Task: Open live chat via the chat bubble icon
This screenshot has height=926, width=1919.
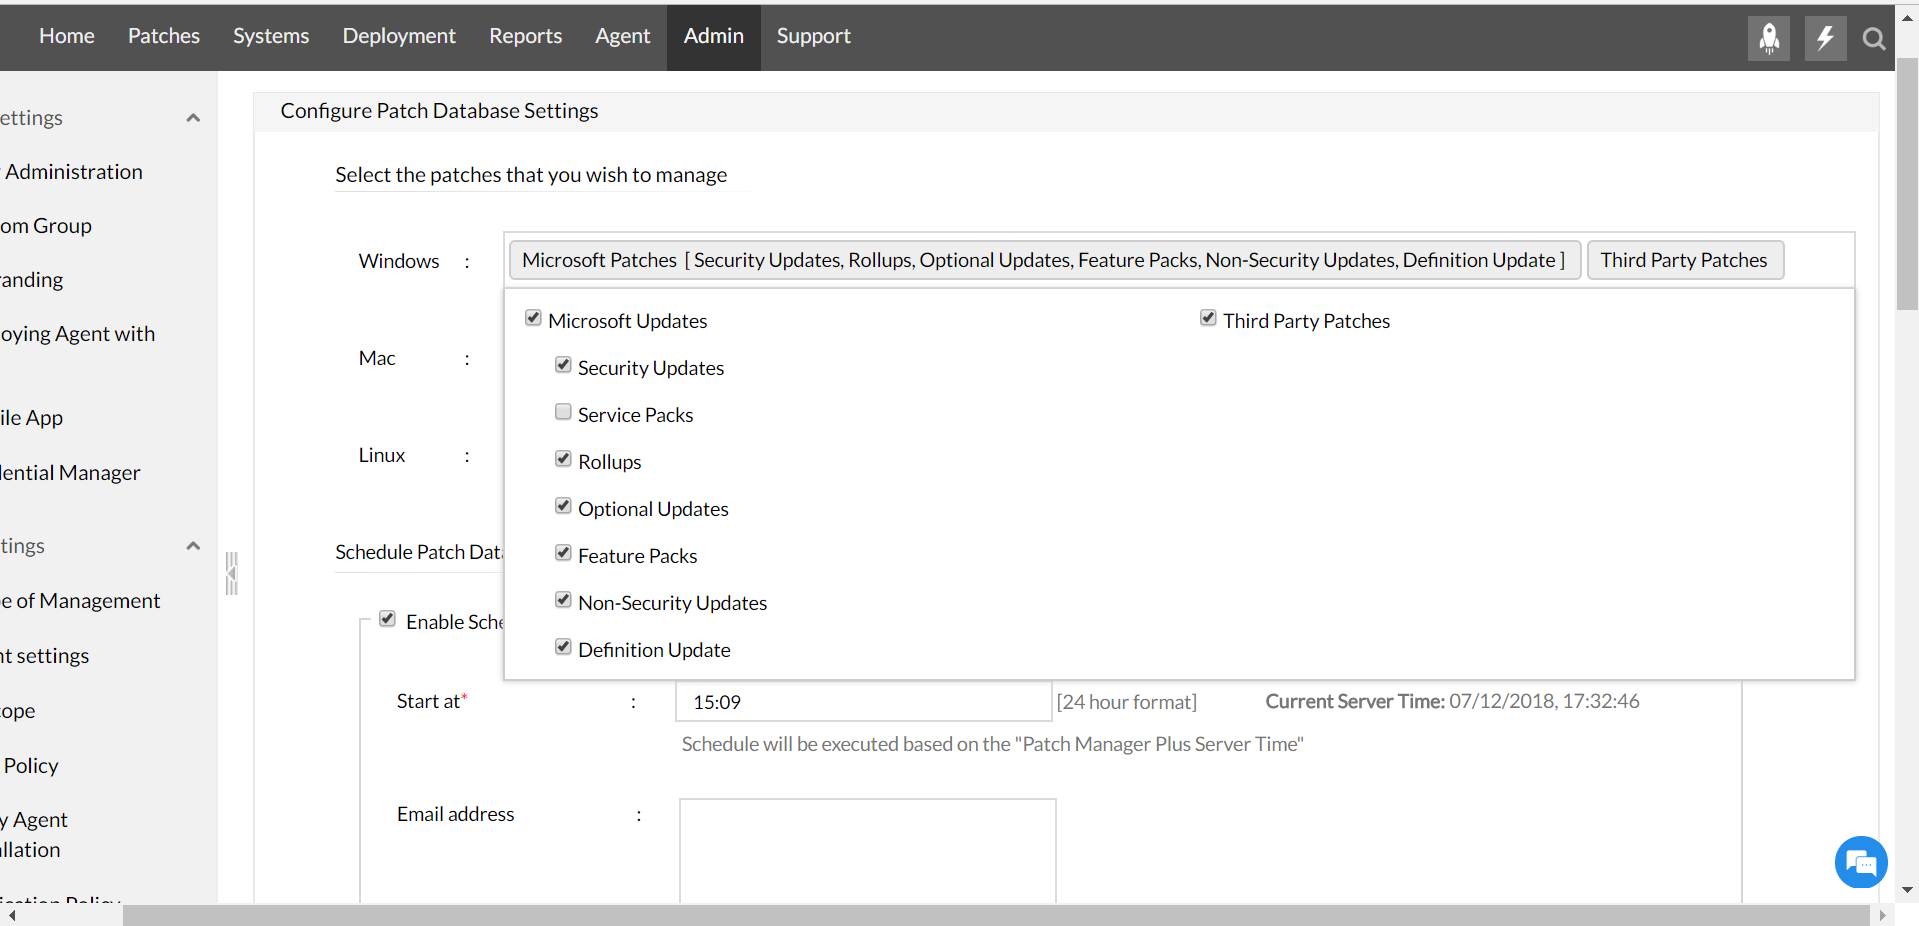Action: (1860, 862)
